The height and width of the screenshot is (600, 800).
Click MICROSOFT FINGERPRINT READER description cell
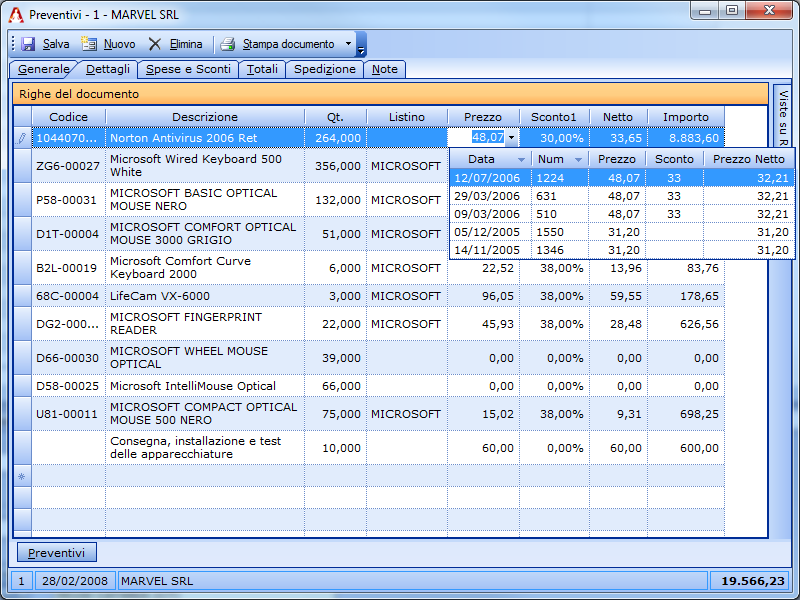coord(205,323)
